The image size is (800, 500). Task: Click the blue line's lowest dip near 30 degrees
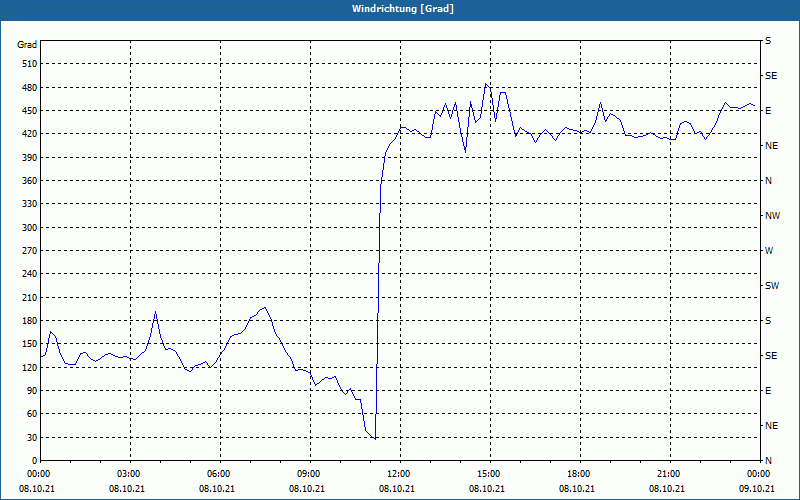pyautogui.click(x=375, y=439)
